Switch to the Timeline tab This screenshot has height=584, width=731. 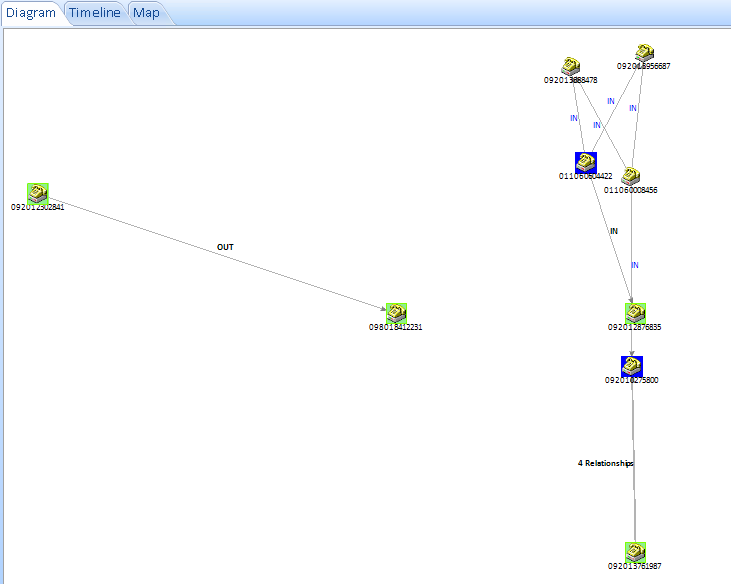[x=95, y=13]
